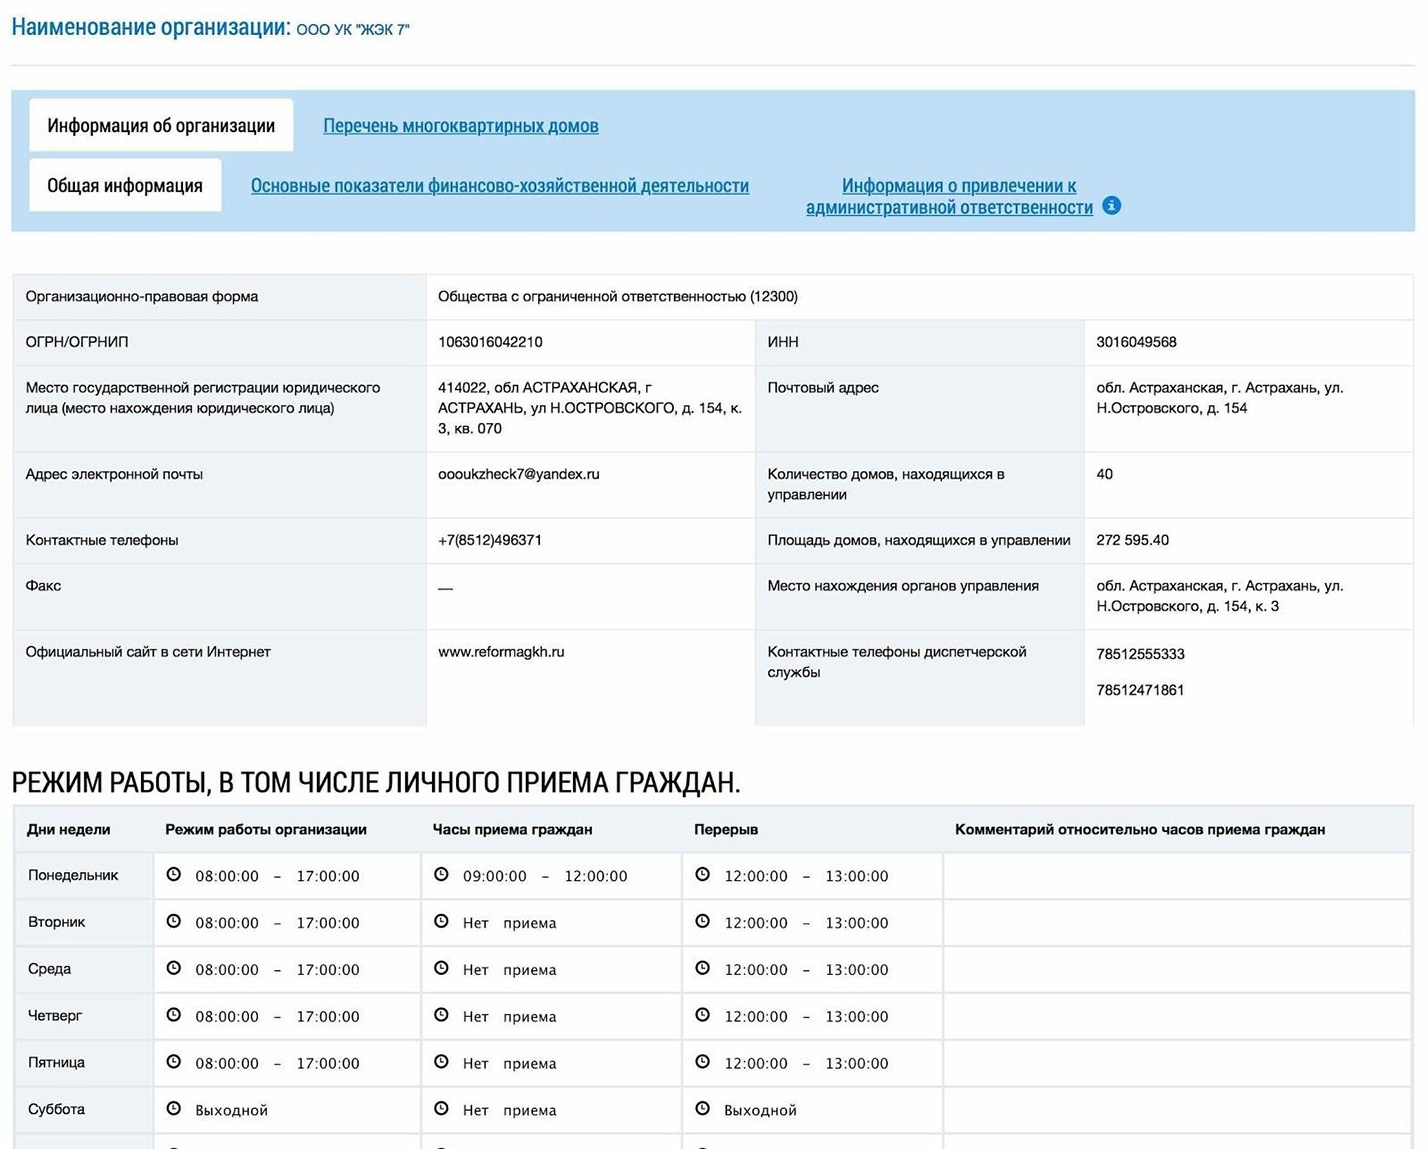1428x1149 pixels.
Task: Click clock icon in Вторник working hours cell
Action: coord(174,921)
